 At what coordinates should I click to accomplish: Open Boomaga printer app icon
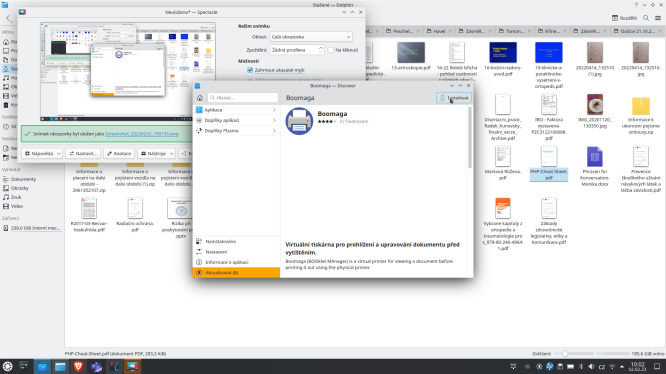[299, 121]
